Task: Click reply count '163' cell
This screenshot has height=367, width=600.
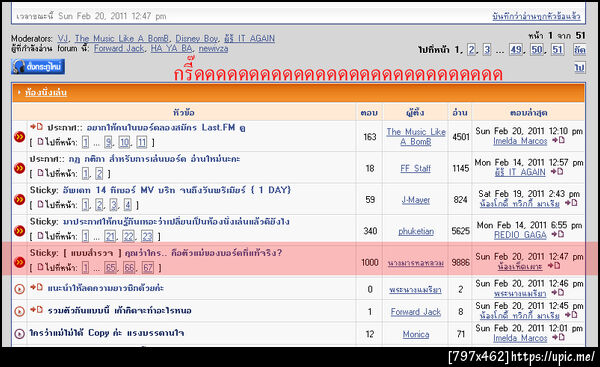Action: [370, 137]
